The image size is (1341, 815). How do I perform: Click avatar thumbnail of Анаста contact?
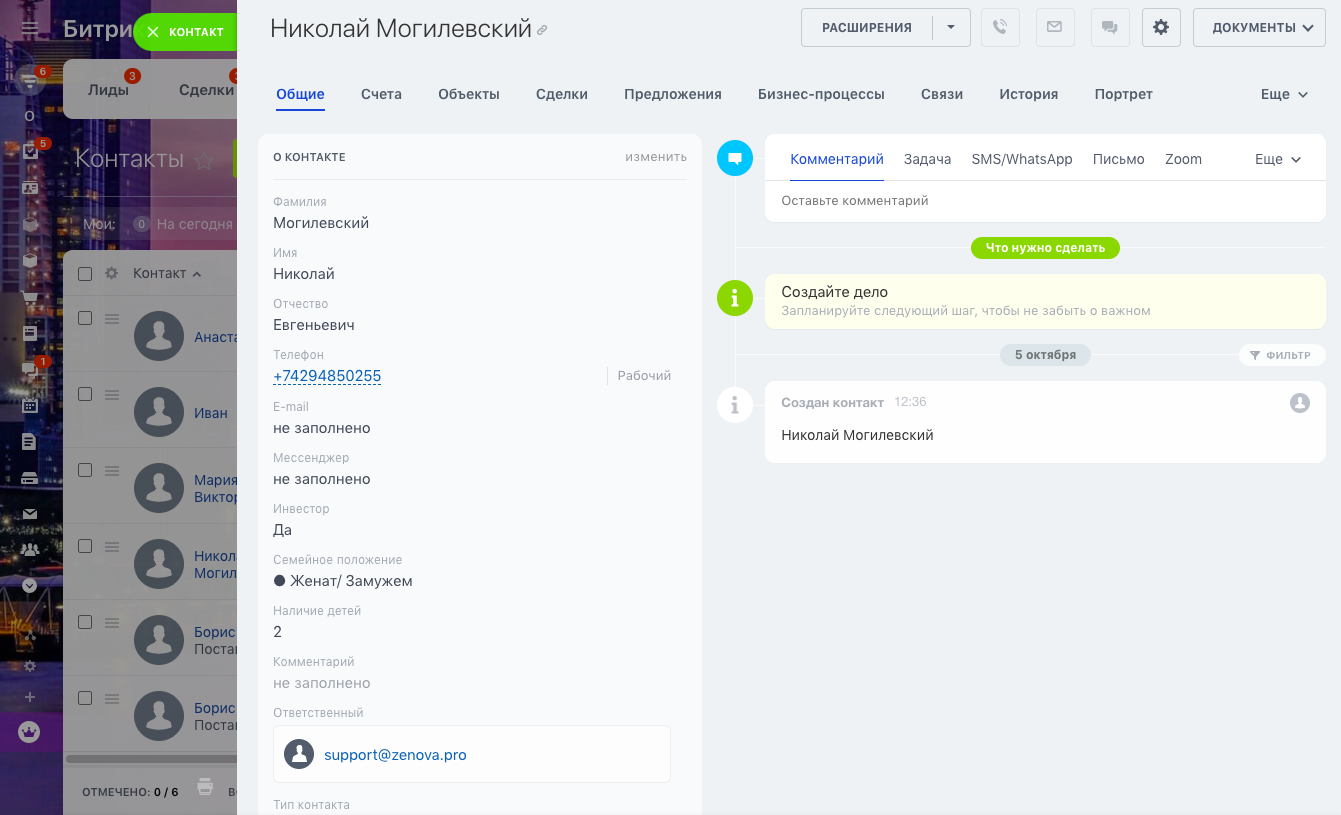(159, 336)
